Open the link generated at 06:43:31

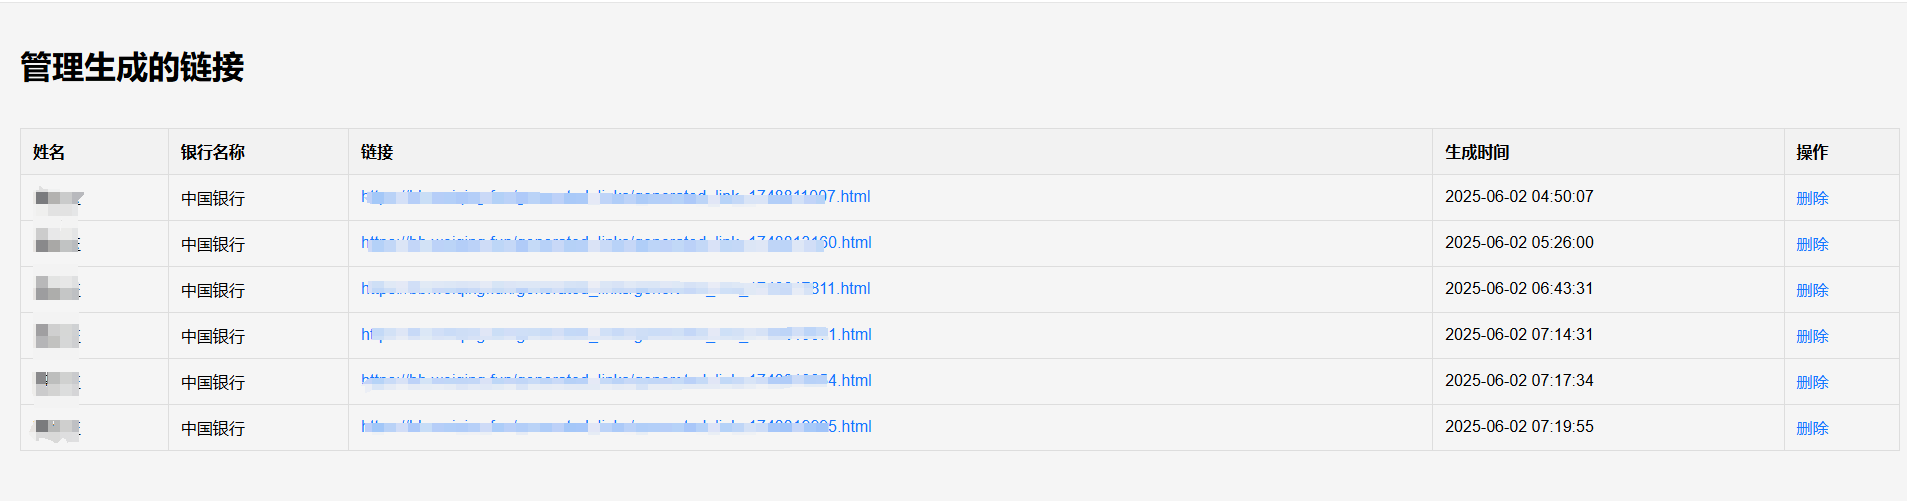pyautogui.click(x=615, y=288)
